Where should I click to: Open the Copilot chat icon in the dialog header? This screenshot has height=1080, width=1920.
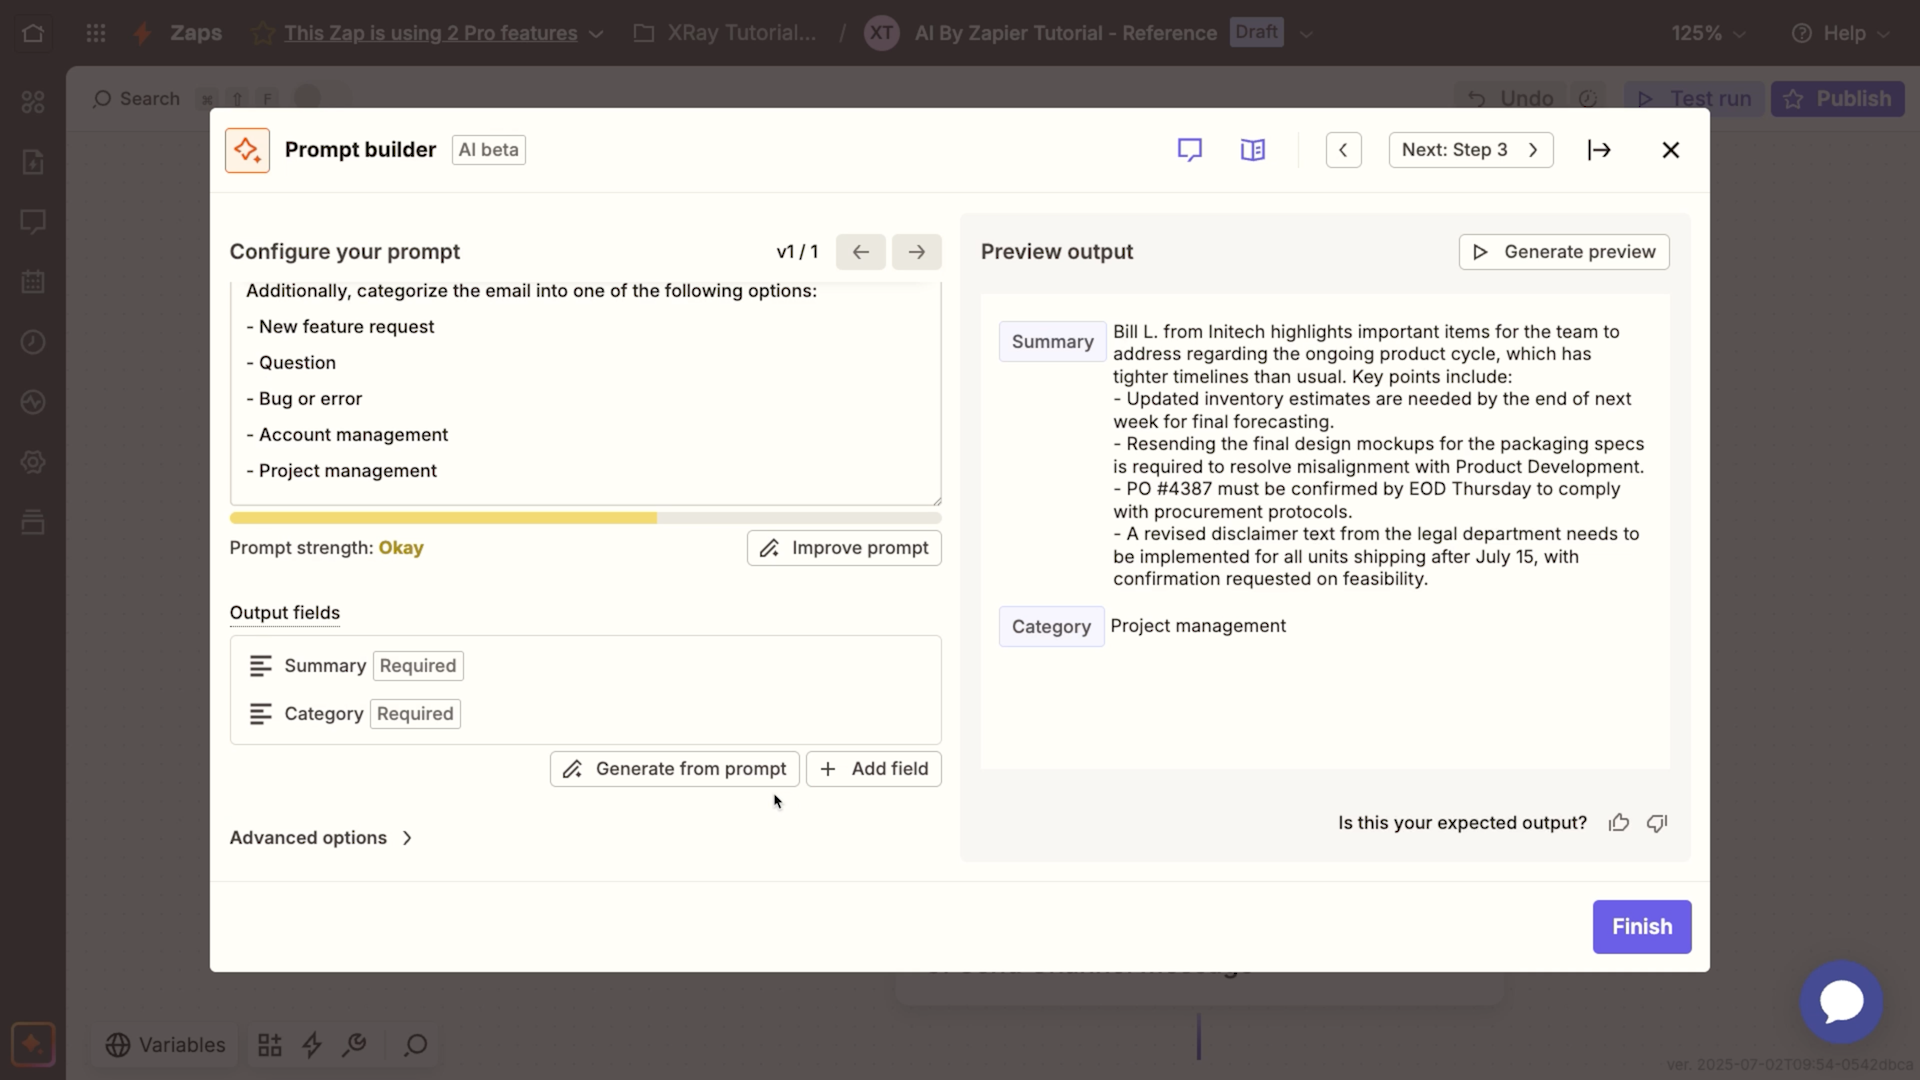point(1189,149)
